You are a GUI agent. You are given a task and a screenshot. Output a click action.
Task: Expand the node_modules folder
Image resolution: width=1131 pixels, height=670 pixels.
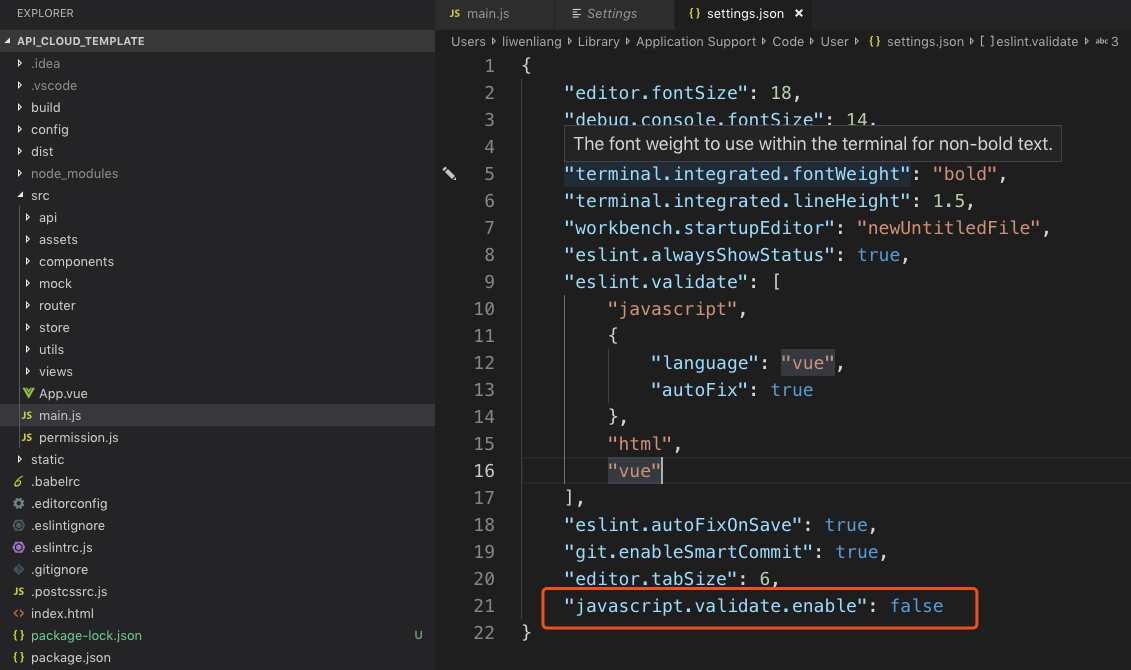click(x=20, y=173)
